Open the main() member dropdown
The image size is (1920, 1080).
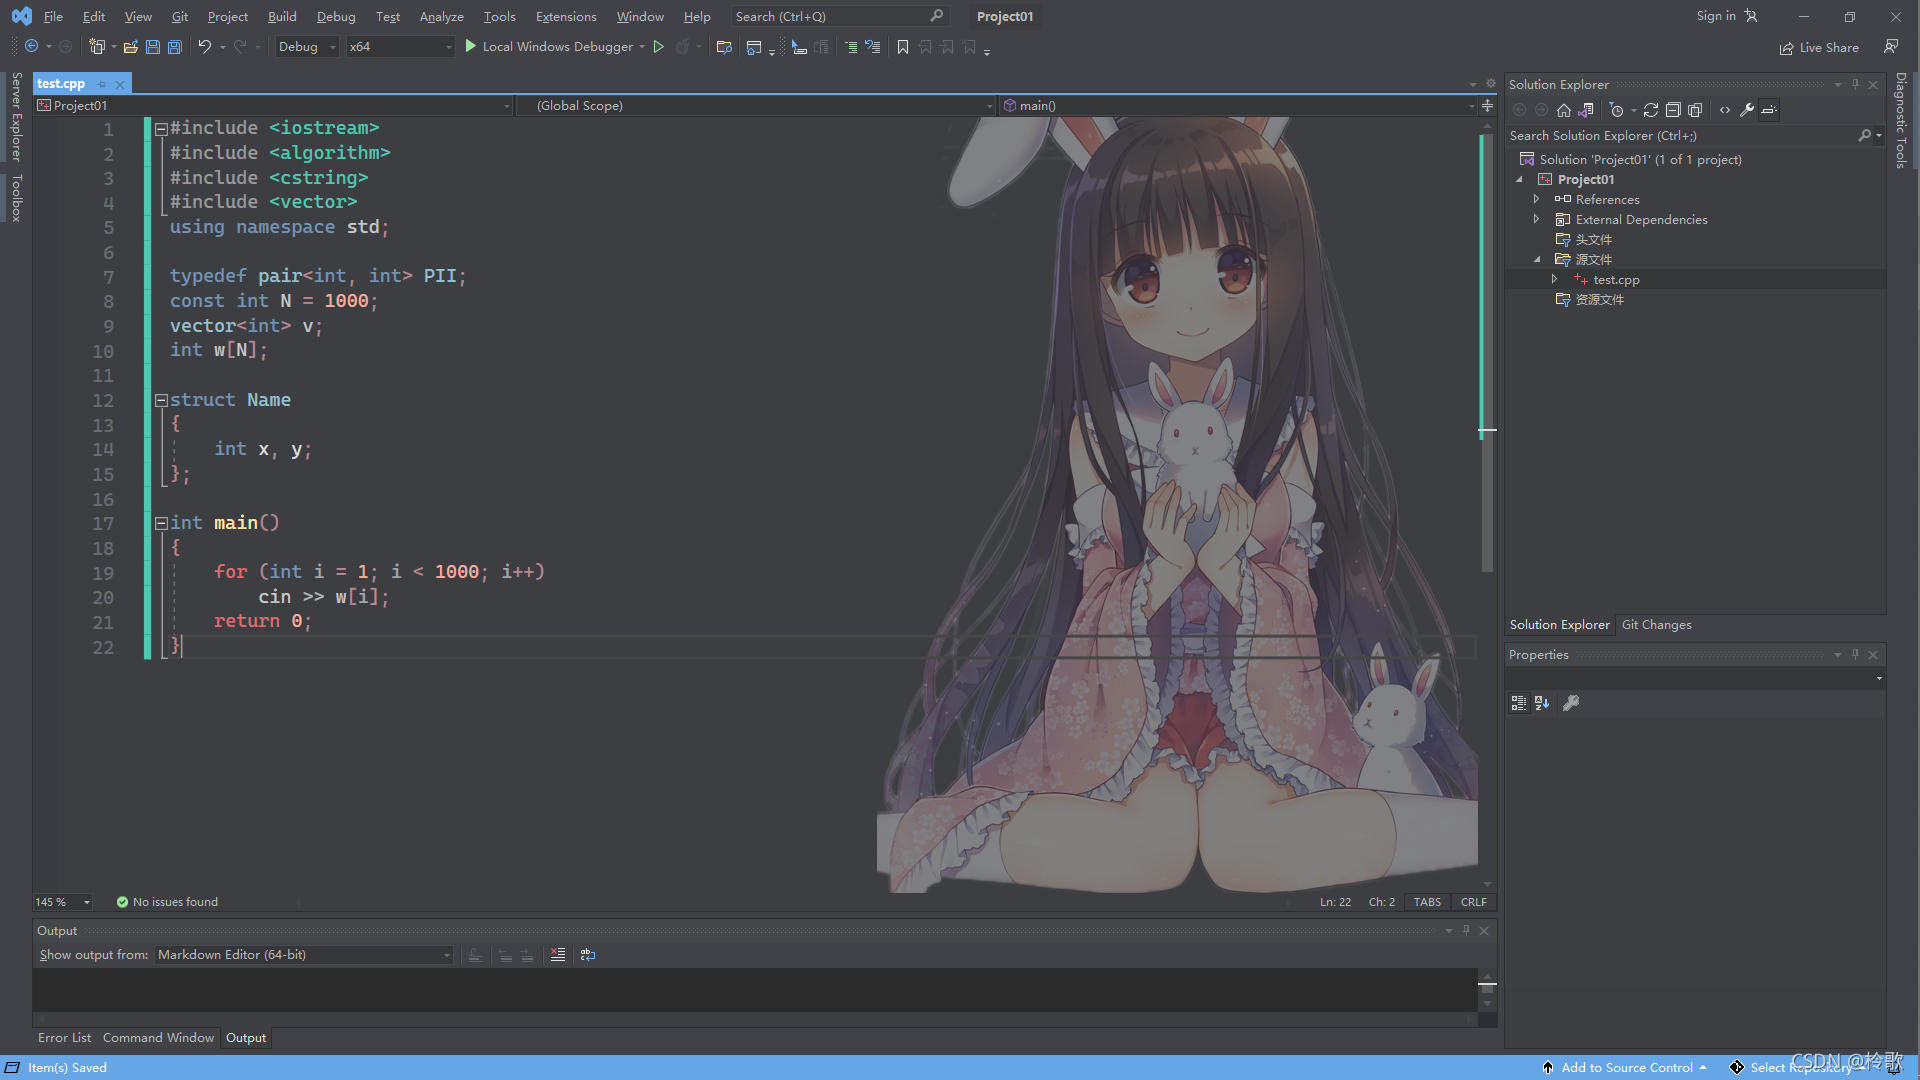[1238, 105]
